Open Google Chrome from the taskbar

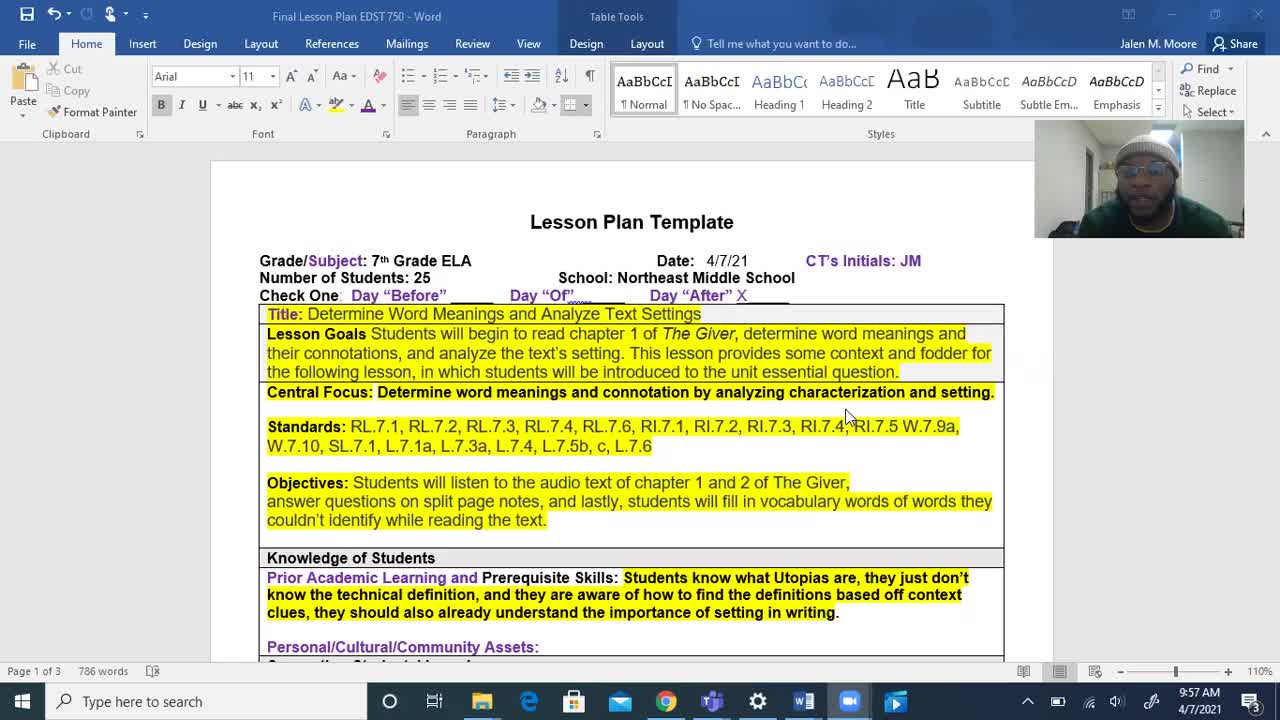[665, 701]
